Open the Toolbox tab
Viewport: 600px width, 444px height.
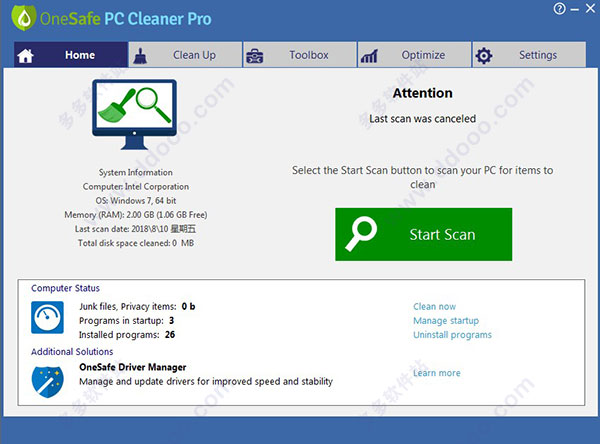click(300, 55)
